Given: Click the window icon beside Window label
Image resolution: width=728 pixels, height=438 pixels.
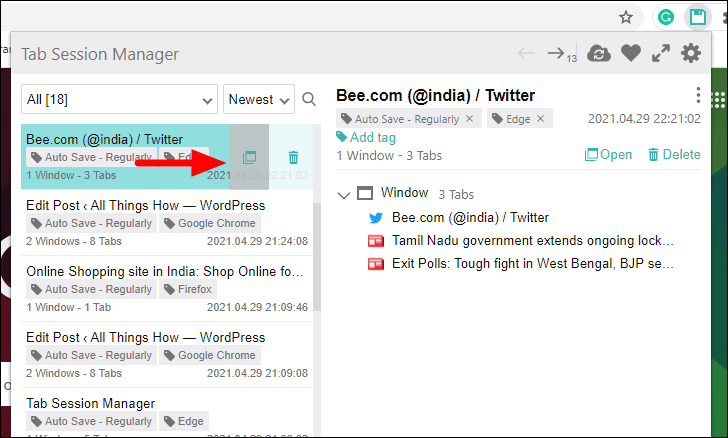Looking at the screenshot, I should coord(365,193).
